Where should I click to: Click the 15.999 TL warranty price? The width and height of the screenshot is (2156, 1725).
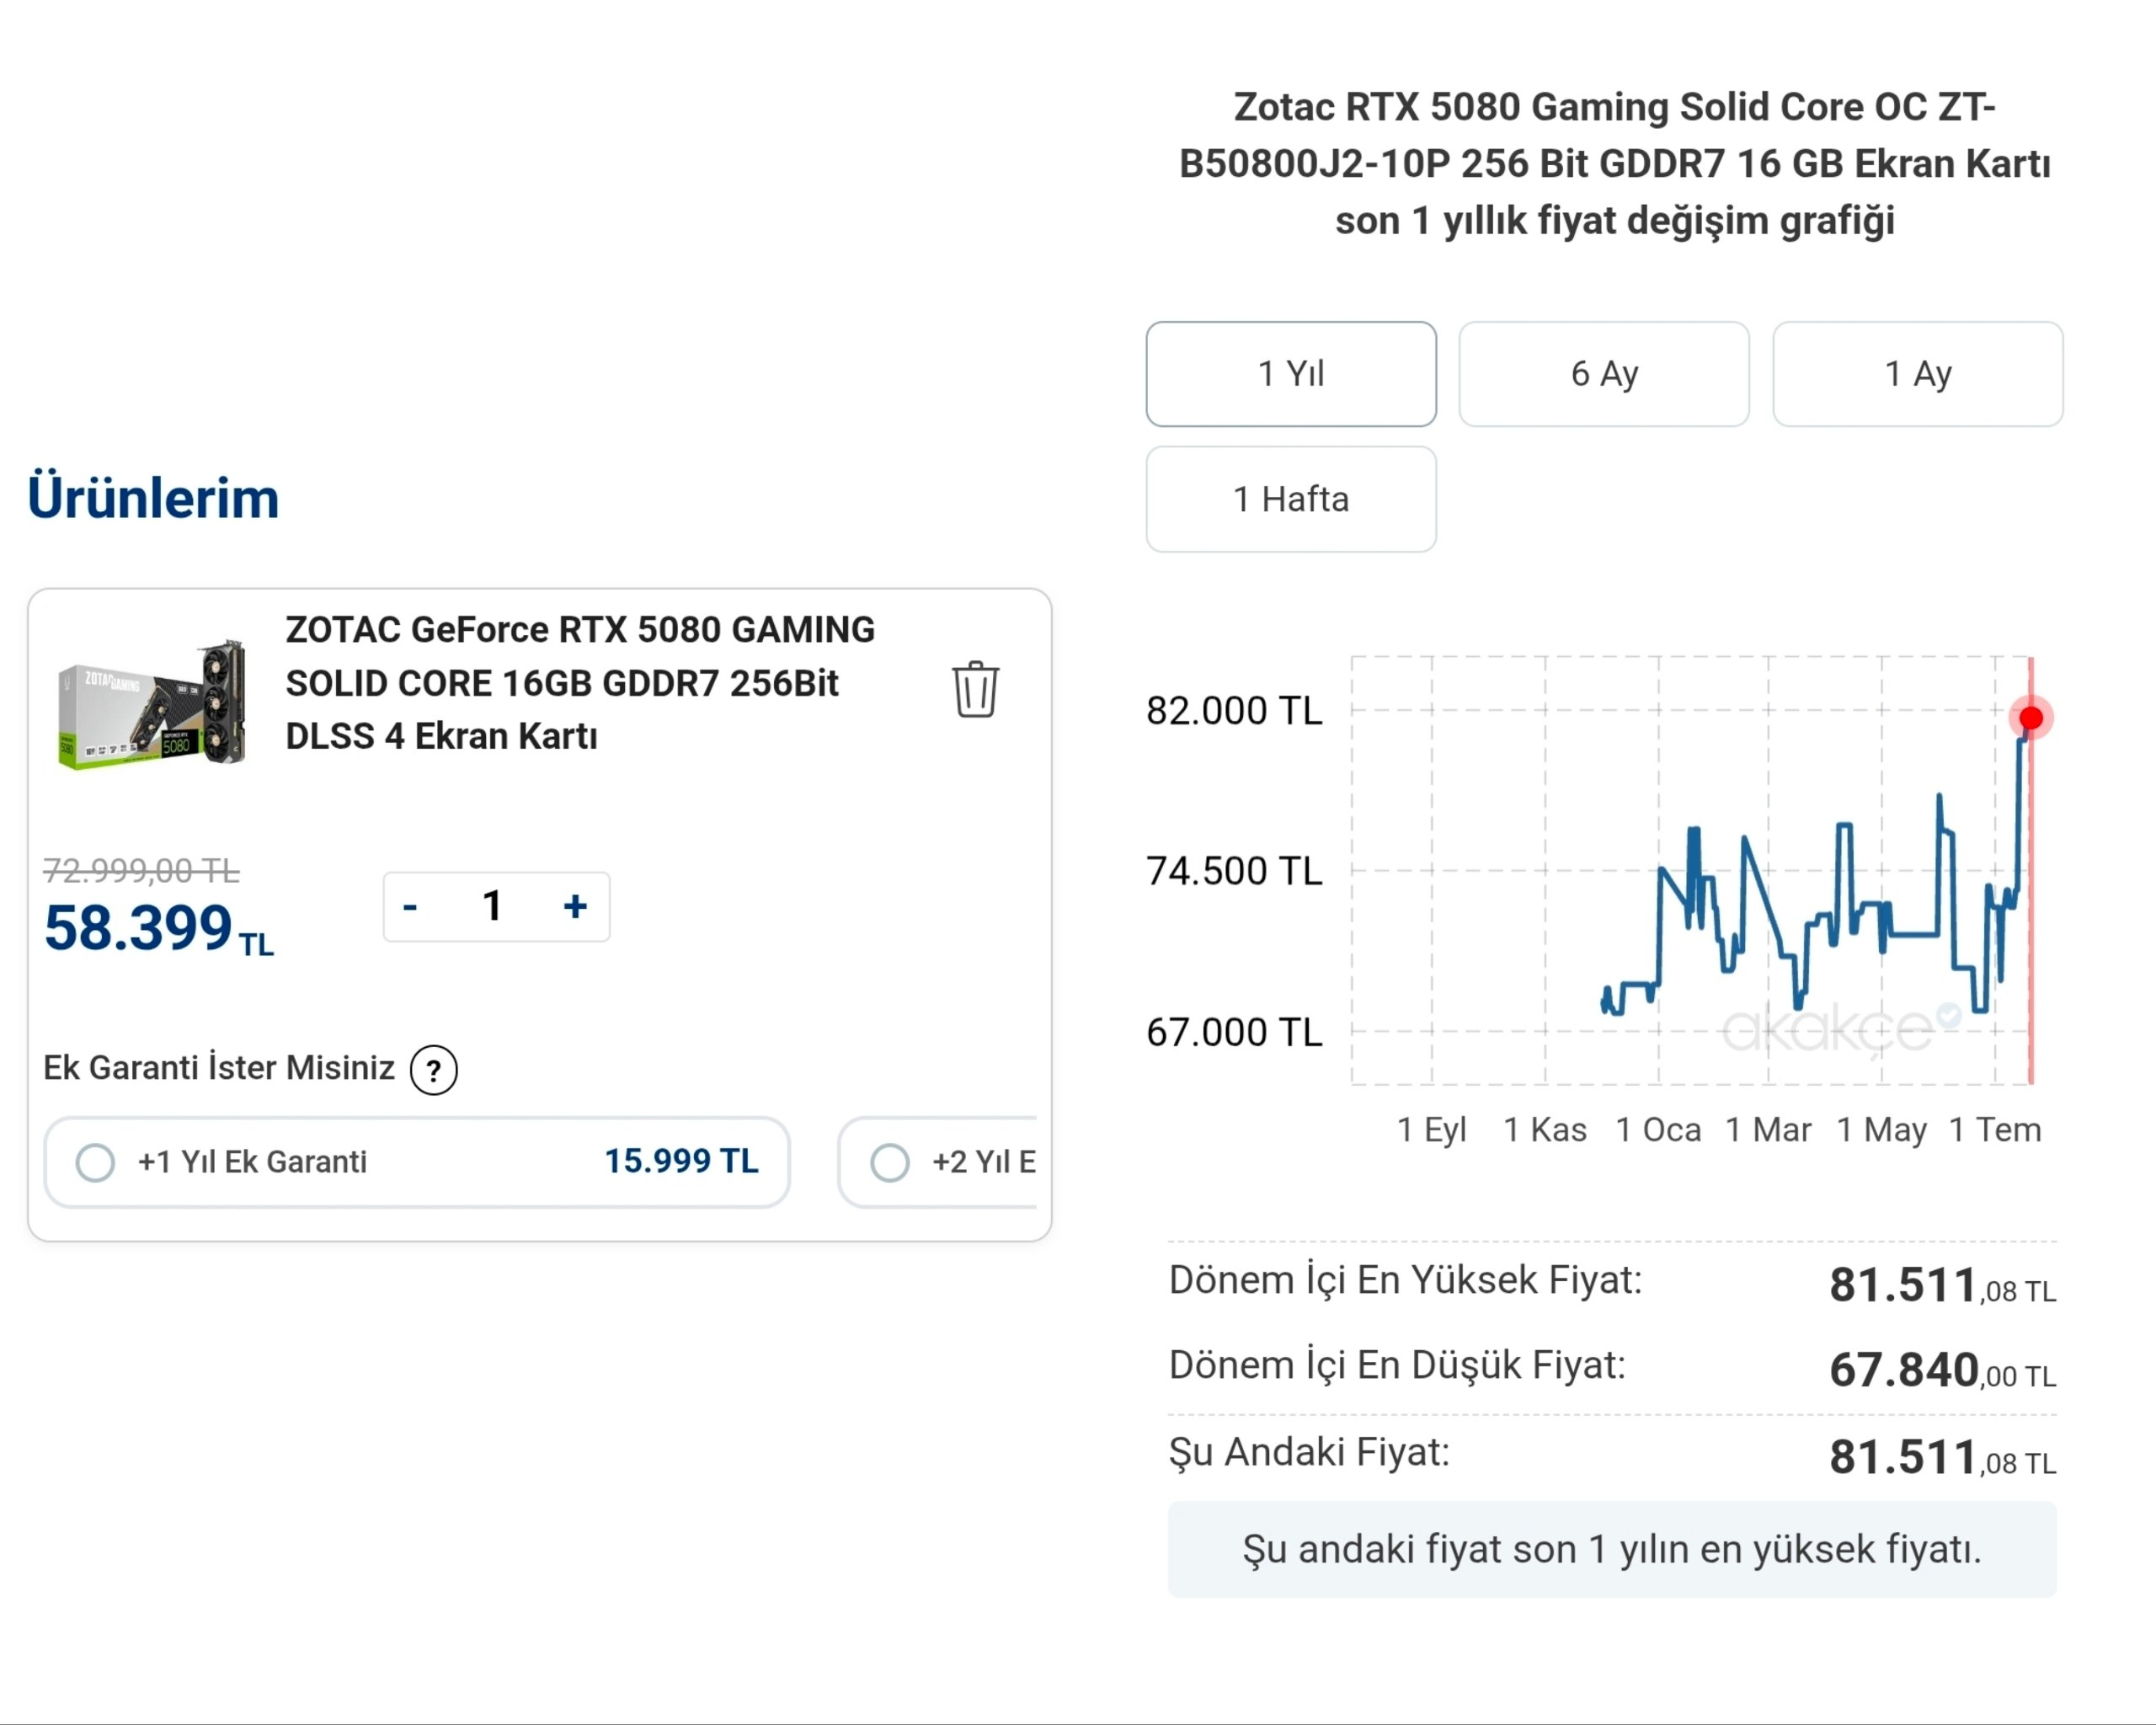pyautogui.click(x=681, y=1161)
